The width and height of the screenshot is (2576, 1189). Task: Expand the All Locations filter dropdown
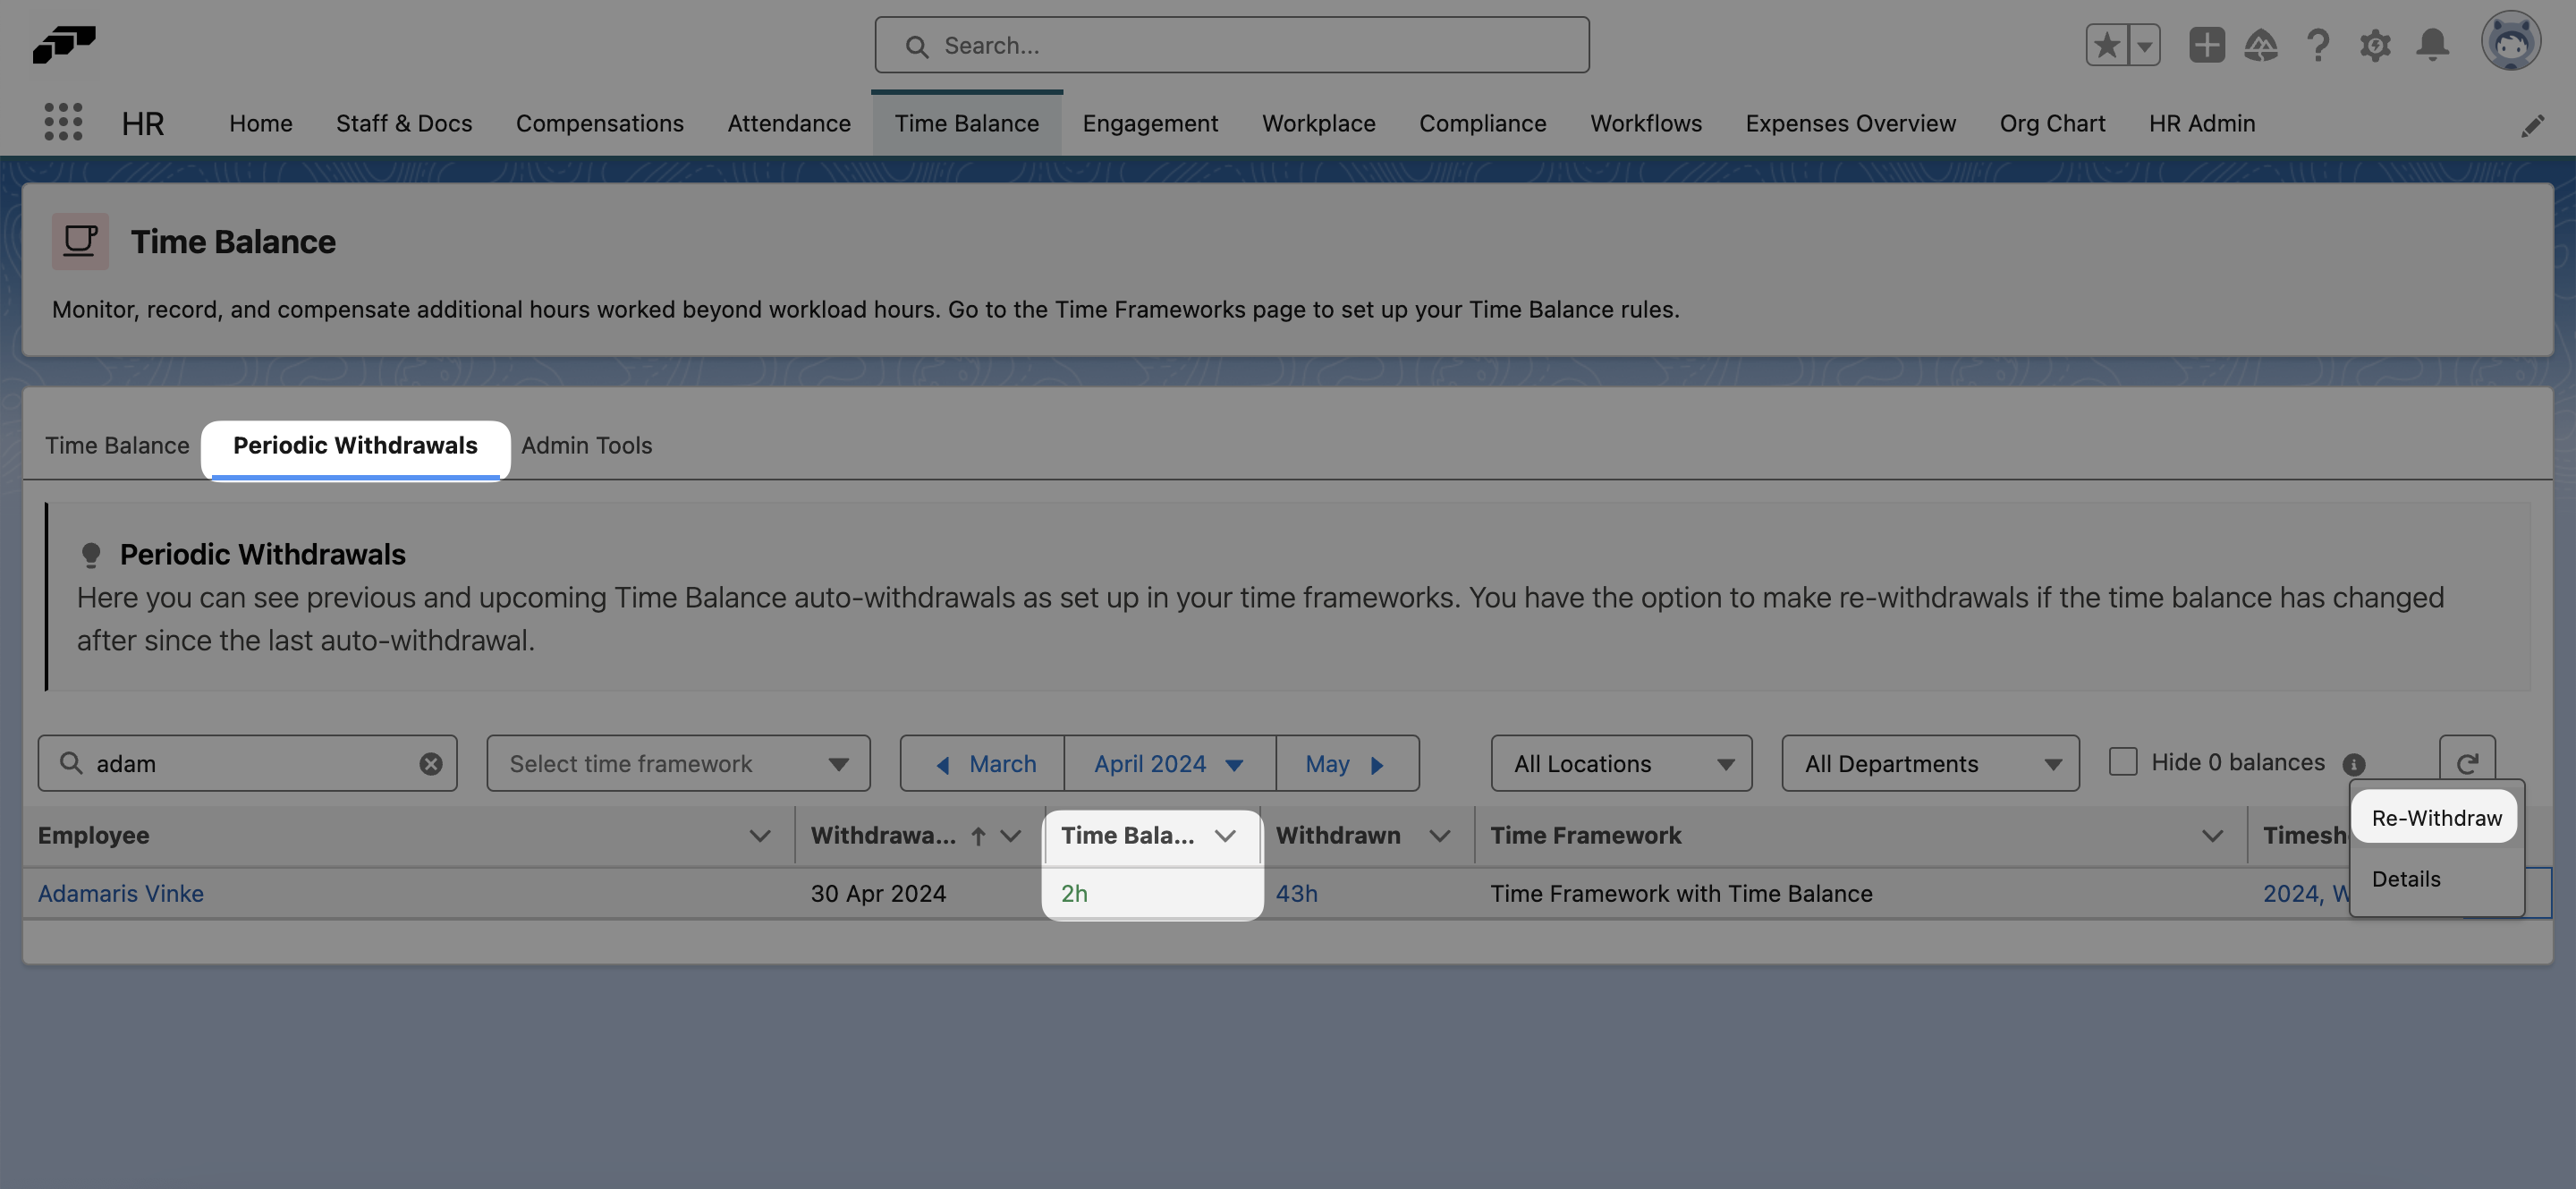click(1620, 763)
